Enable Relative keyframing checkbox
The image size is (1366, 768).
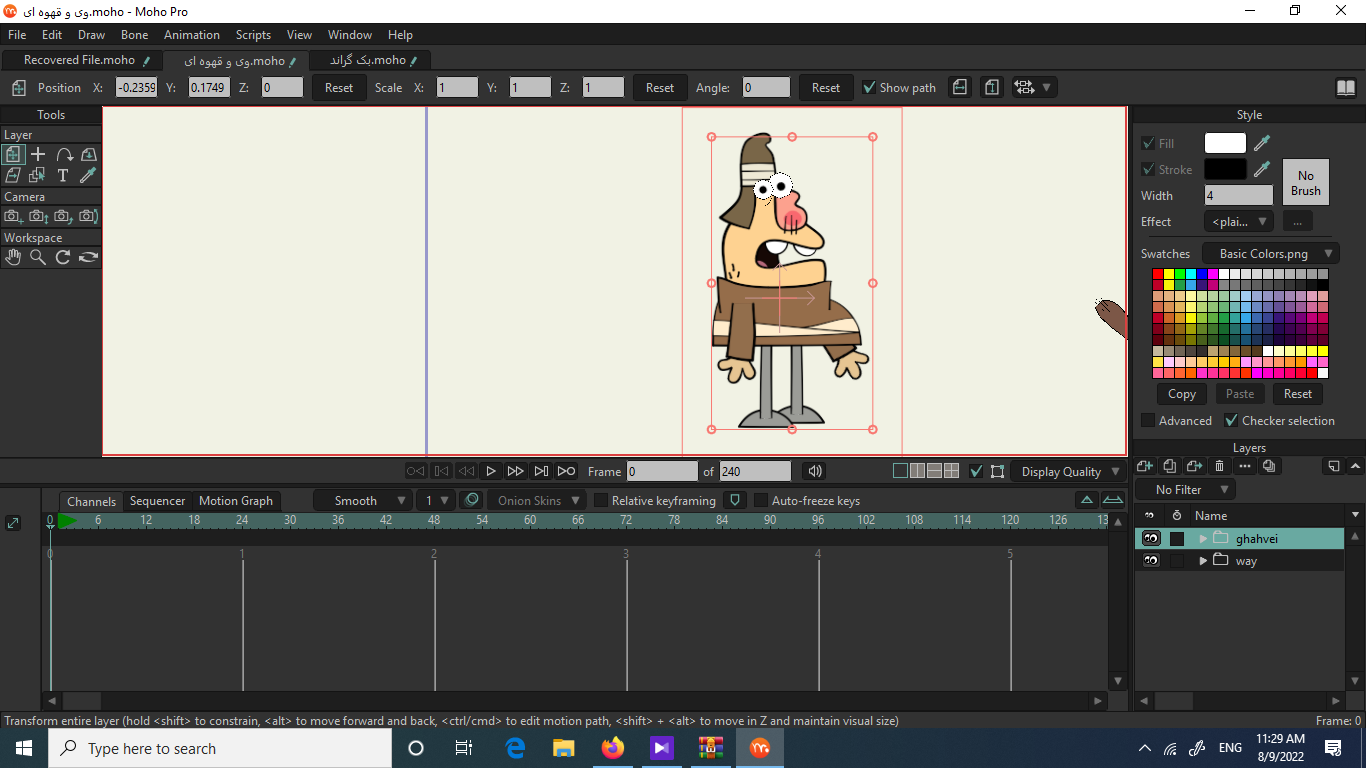(x=601, y=500)
